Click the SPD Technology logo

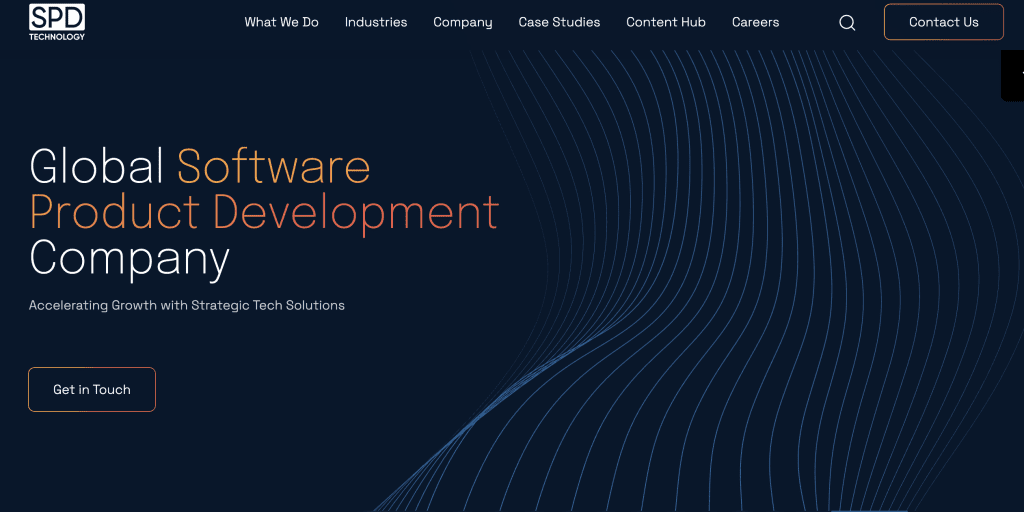(x=57, y=17)
